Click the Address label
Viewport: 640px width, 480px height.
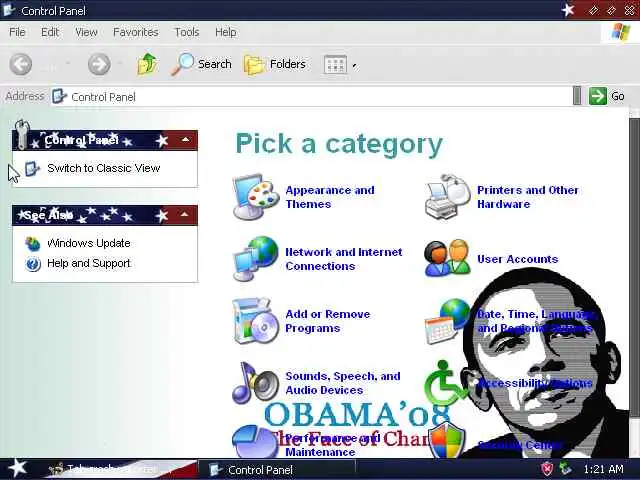24,96
